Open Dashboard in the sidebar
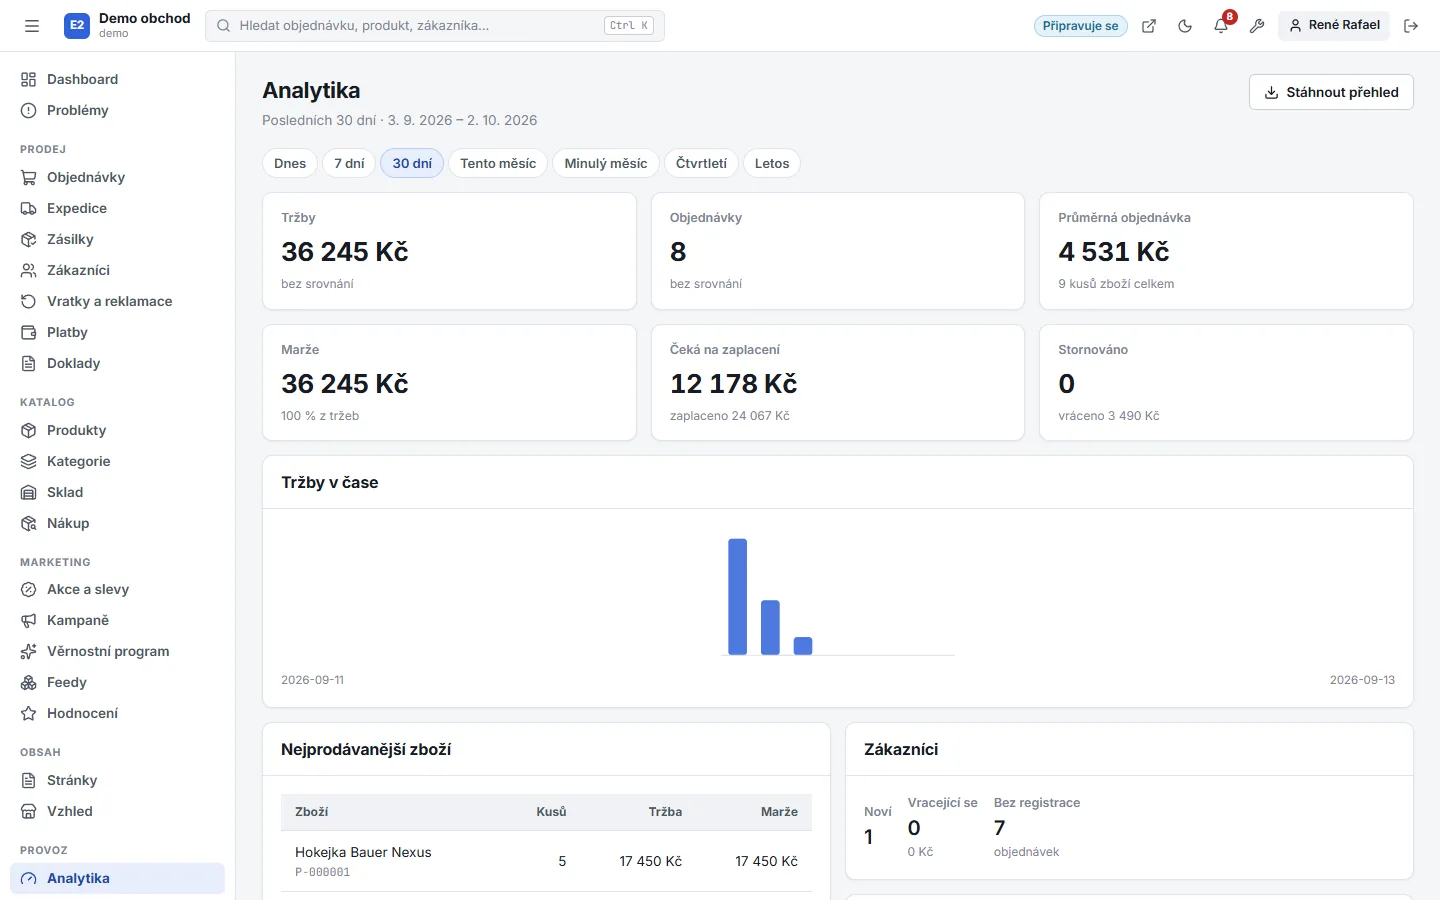This screenshot has width=1440, height=900. 117,79
